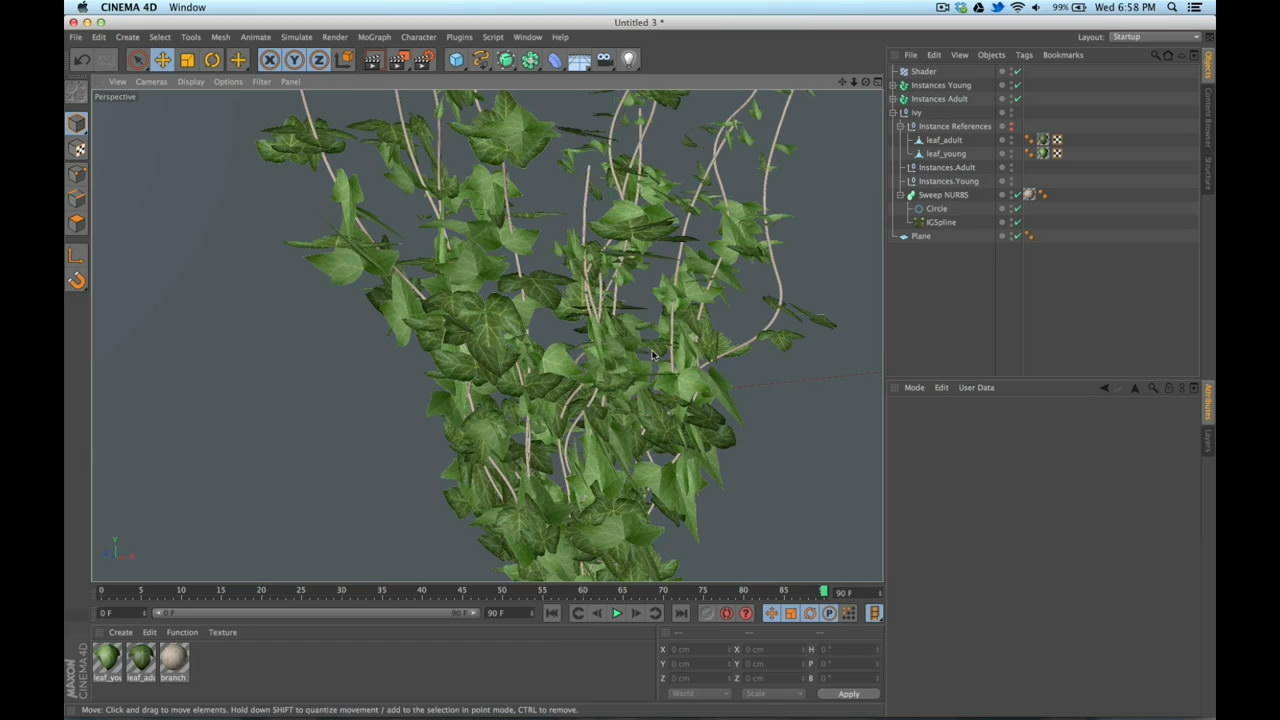This screenshot has height=720, width=1280.
Task: Click the X position input field
Action: [698, 649]
